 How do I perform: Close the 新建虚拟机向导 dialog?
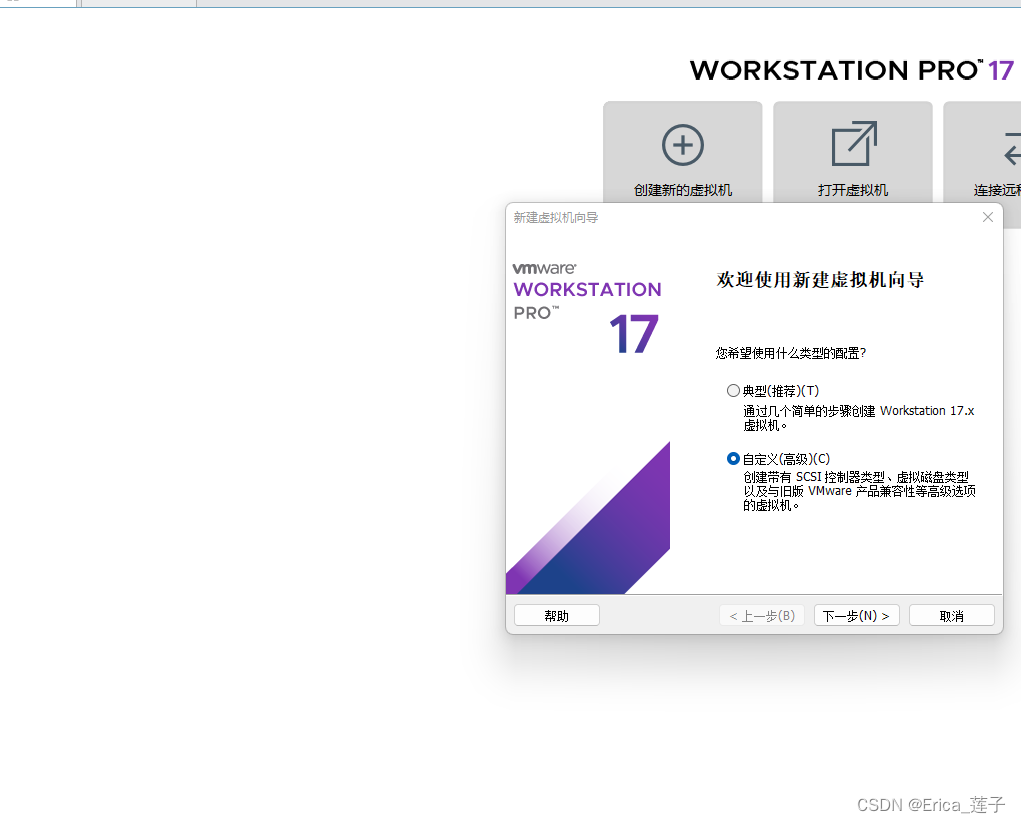pos(988,217)
